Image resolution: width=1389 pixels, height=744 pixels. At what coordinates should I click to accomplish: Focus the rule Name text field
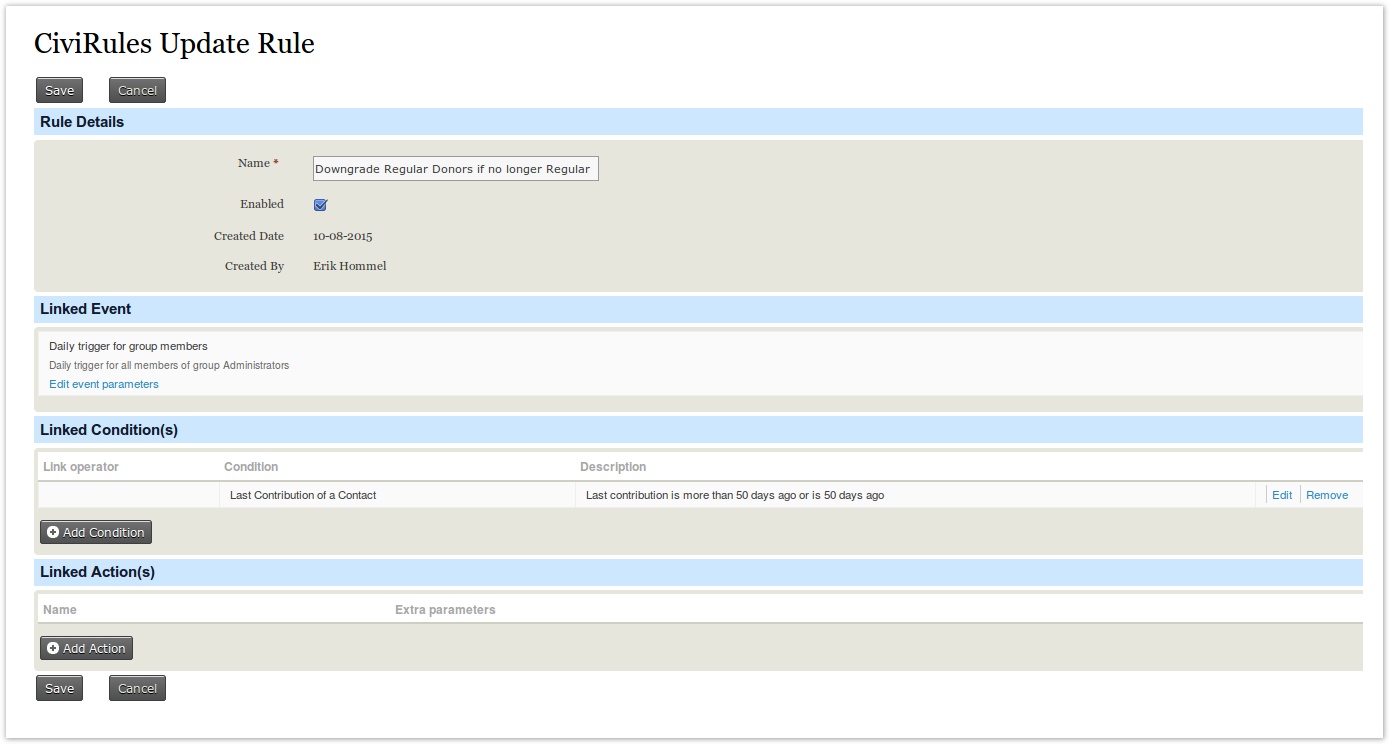[x=455, y=169]
